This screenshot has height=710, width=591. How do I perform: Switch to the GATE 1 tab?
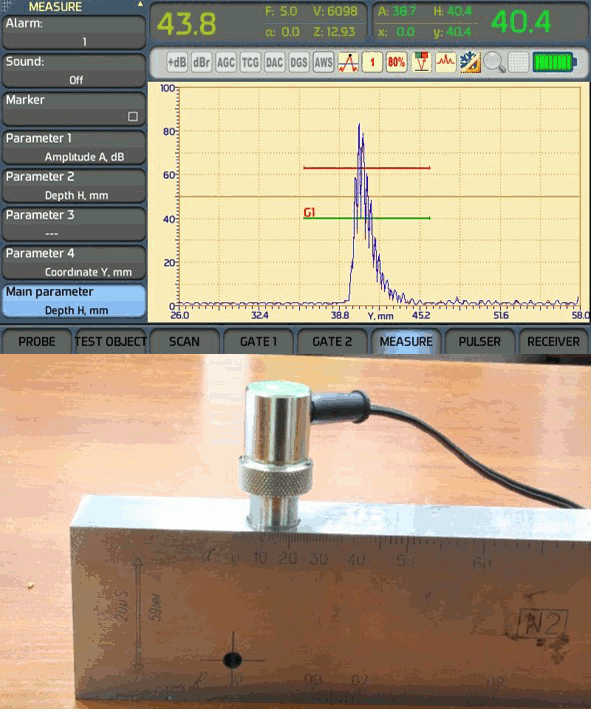point(258,341)
